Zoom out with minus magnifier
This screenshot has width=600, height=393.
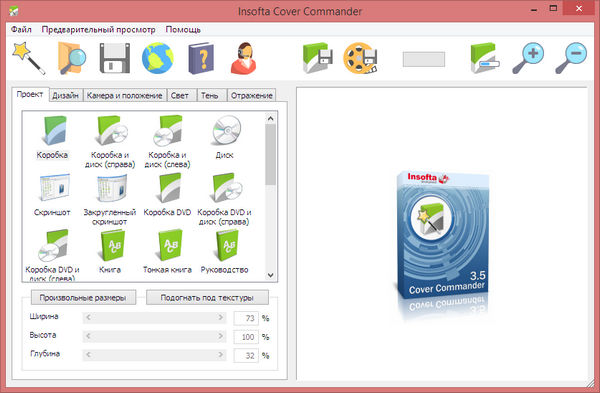(x=571, y=58)
